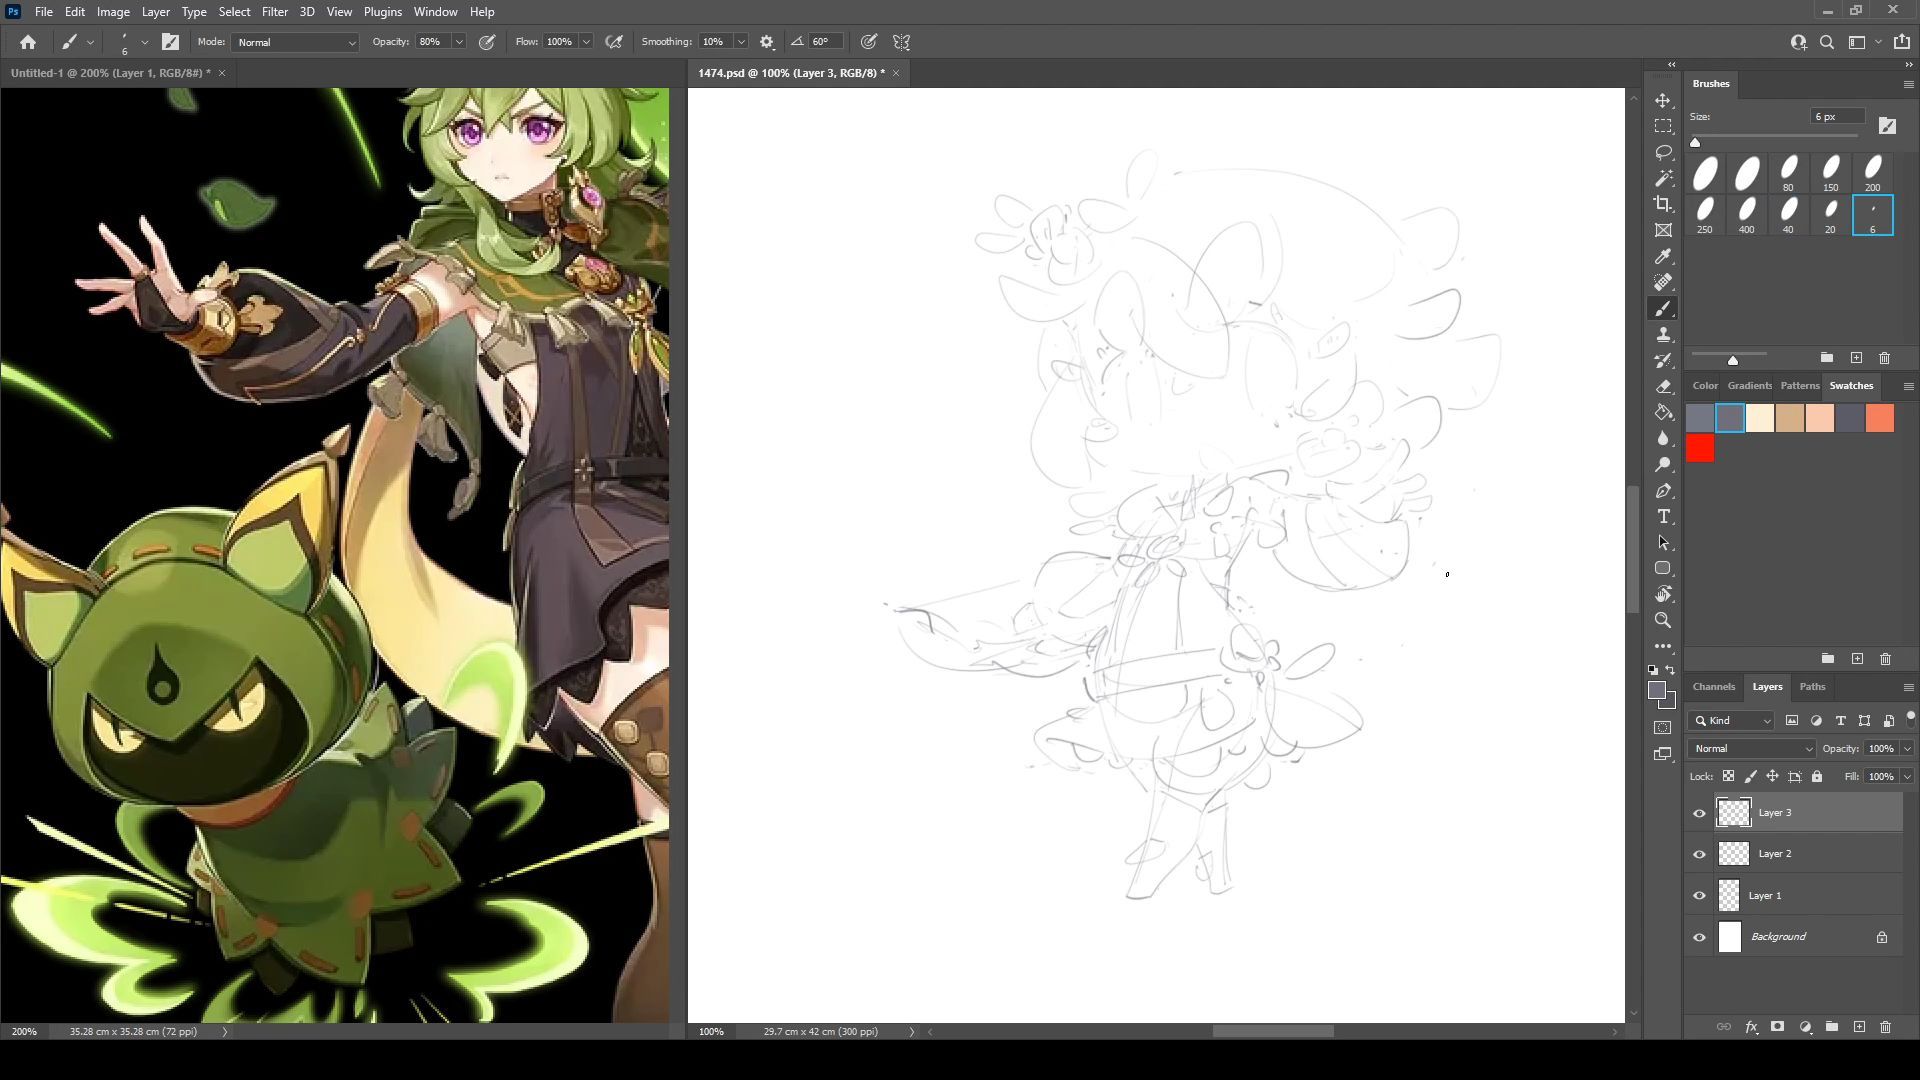1920x1080 pixels.
Task: Open the Filter menu
Action: 274,12
